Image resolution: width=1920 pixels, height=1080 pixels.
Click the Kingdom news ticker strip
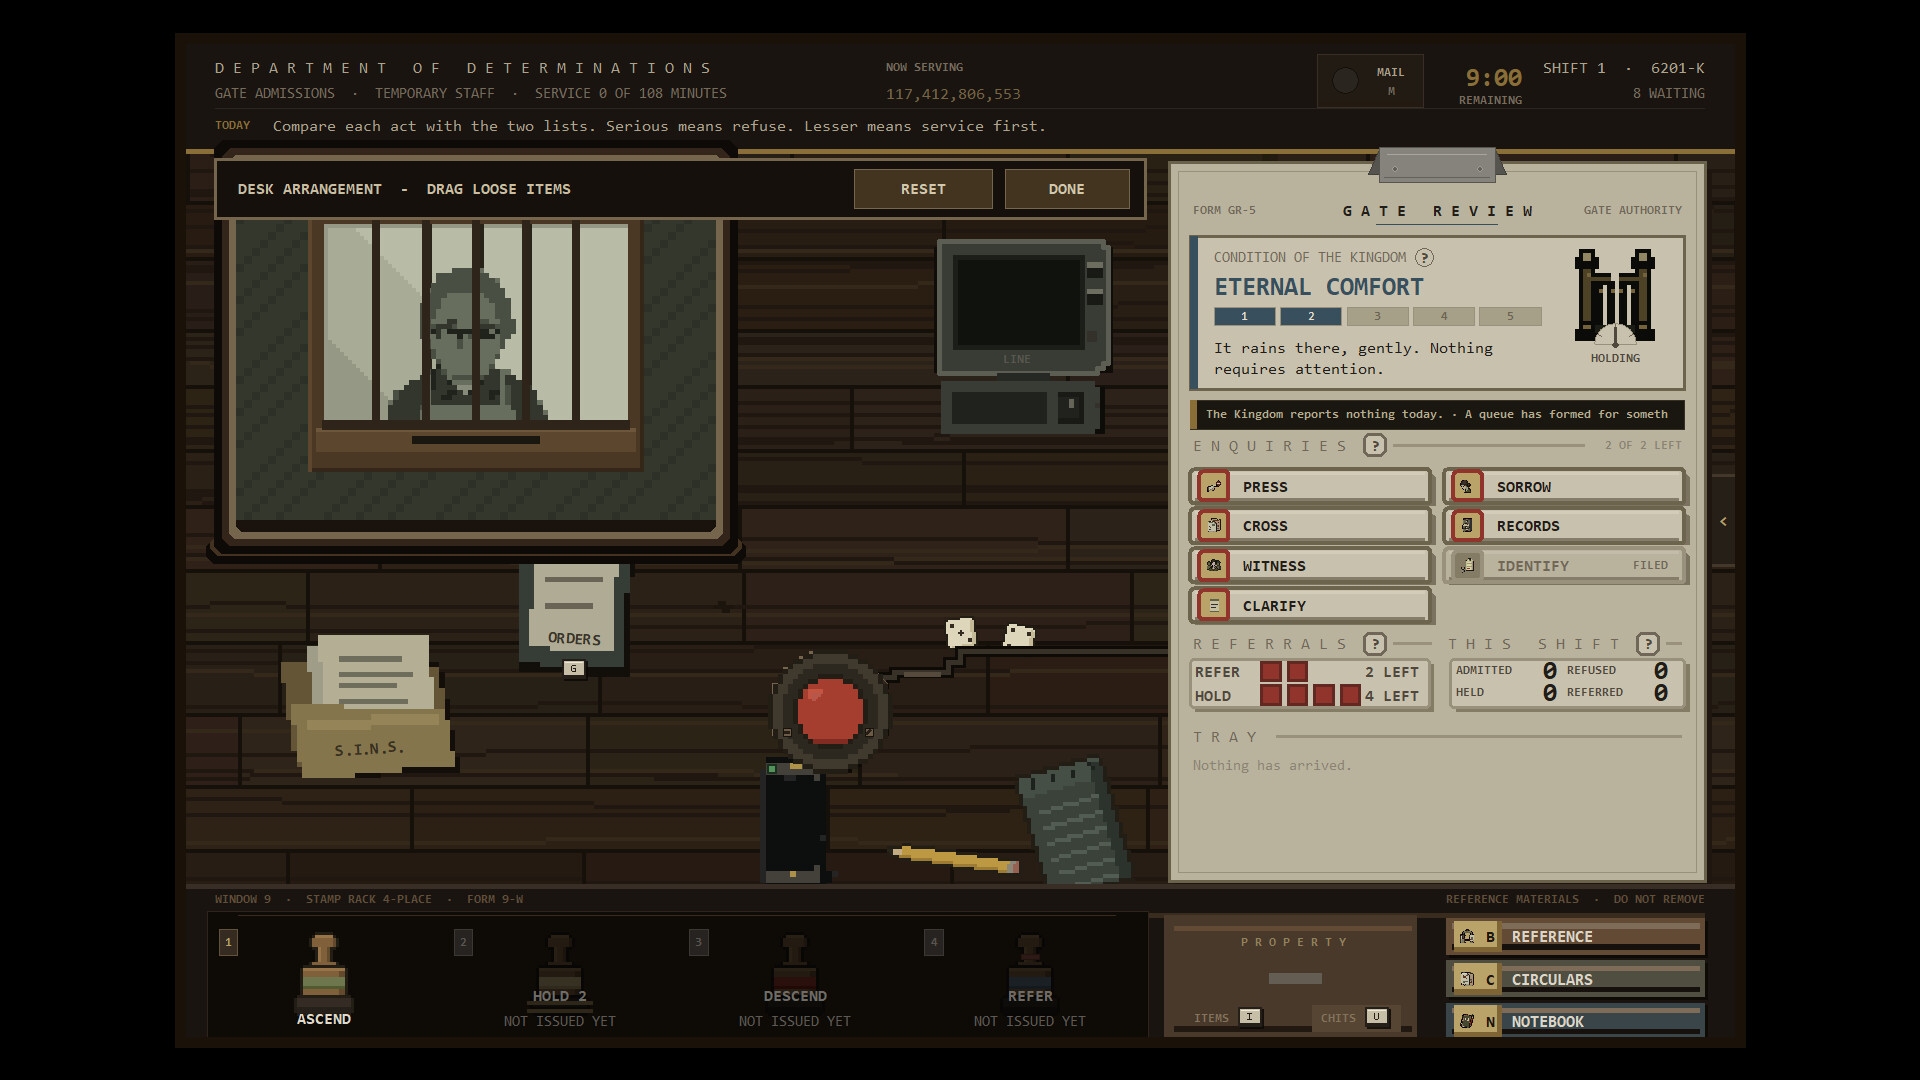click(x=1437, y=414)
